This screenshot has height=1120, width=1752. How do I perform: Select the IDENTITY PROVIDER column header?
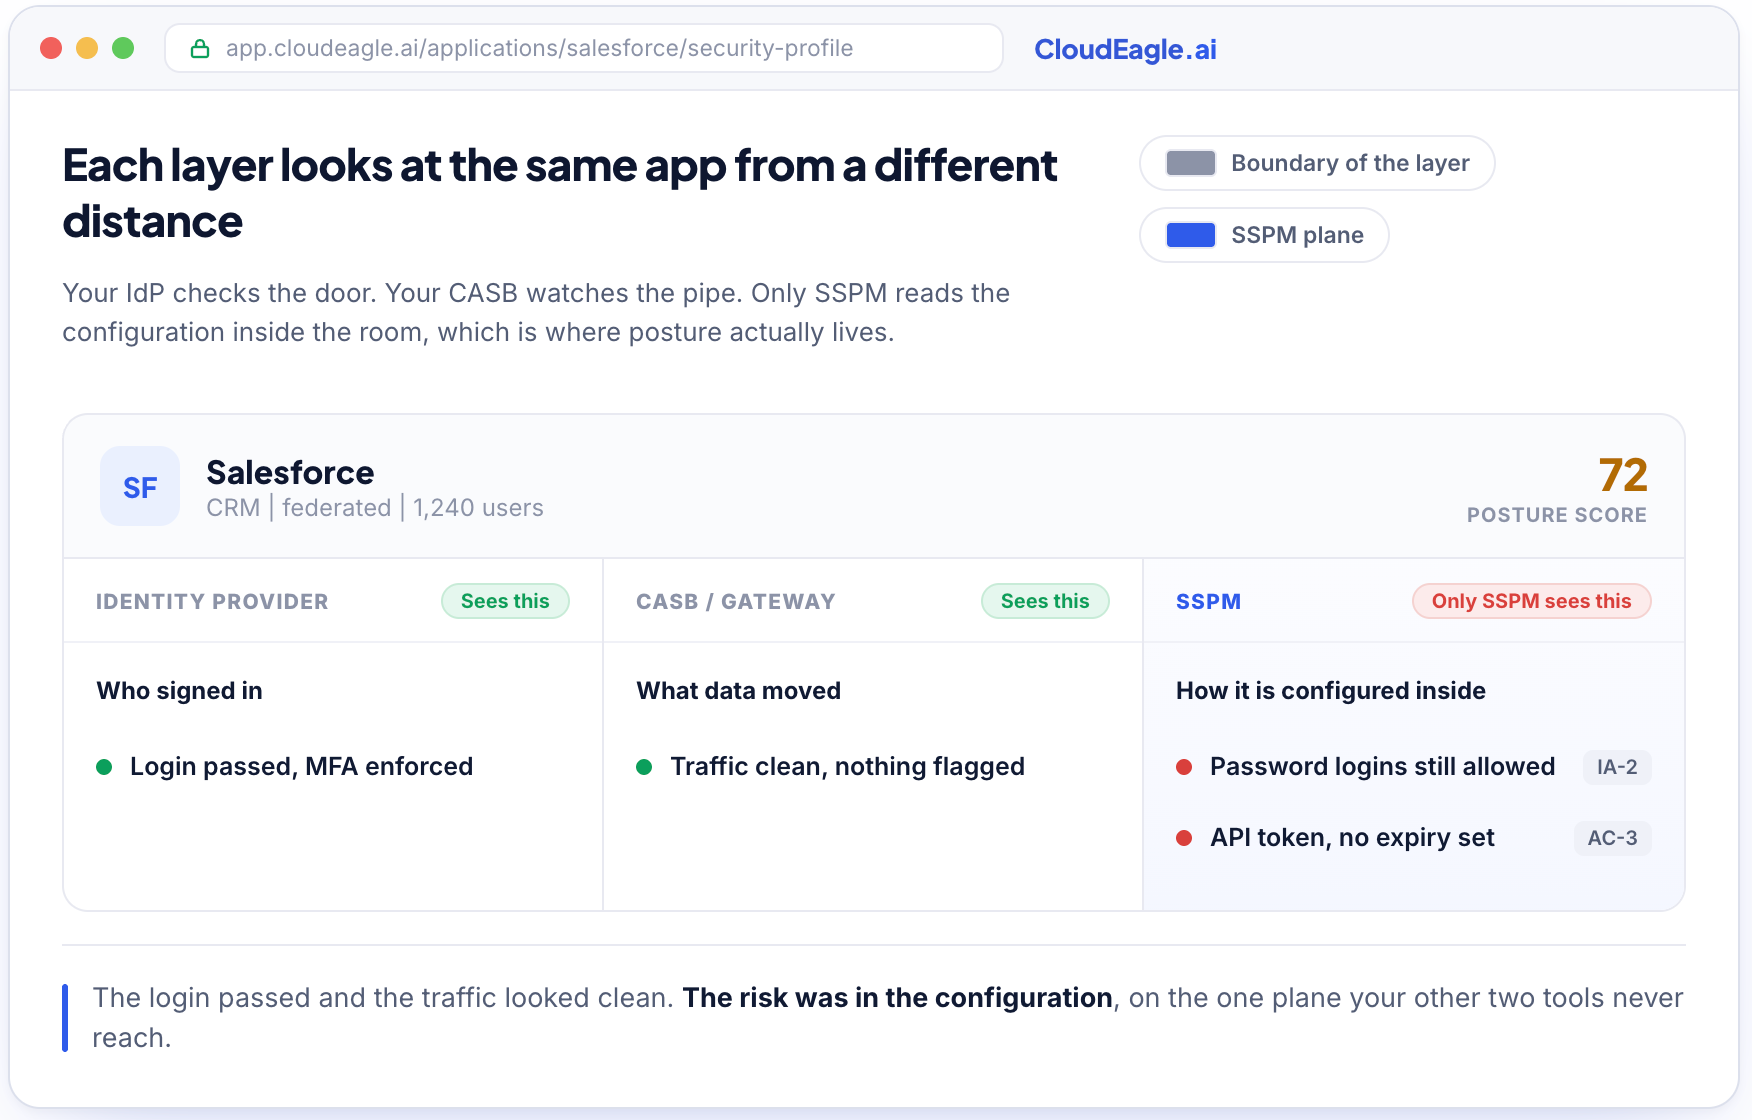click(x=212, y=602)
